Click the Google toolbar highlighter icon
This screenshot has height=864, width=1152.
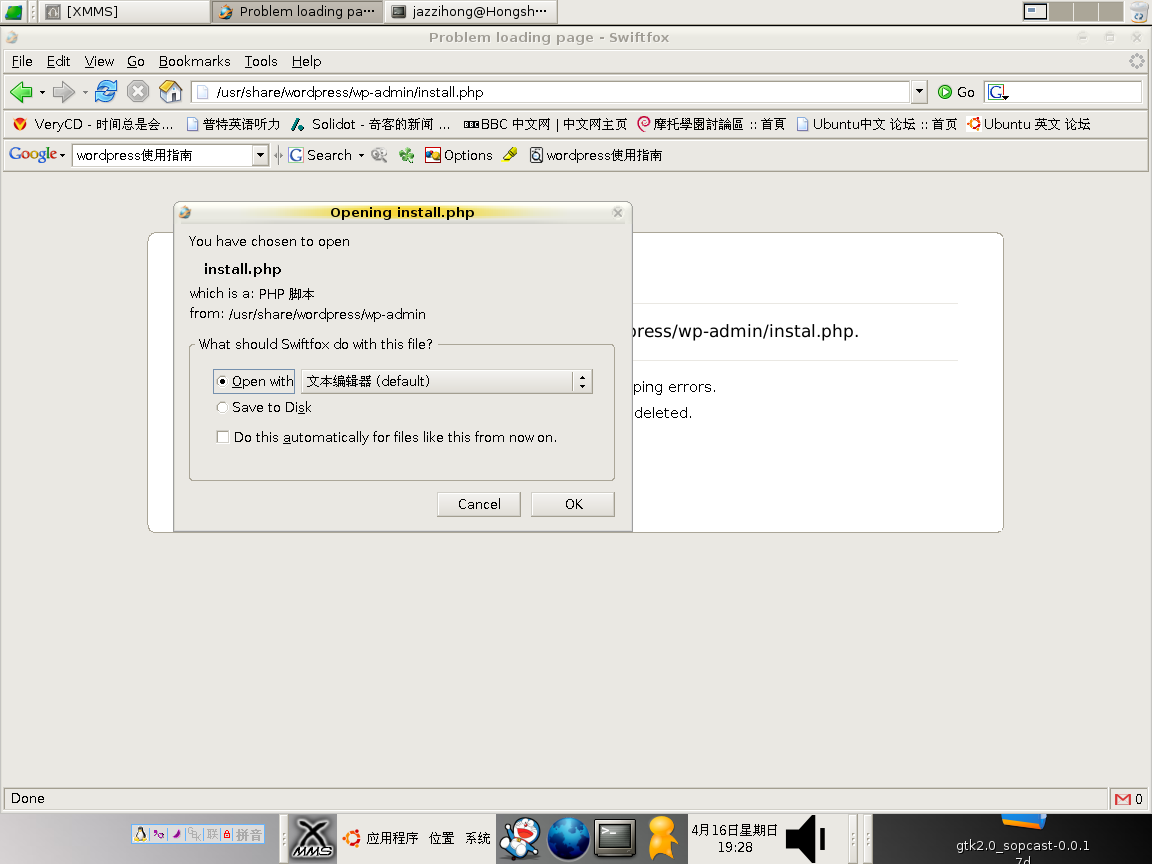point(510,154)
